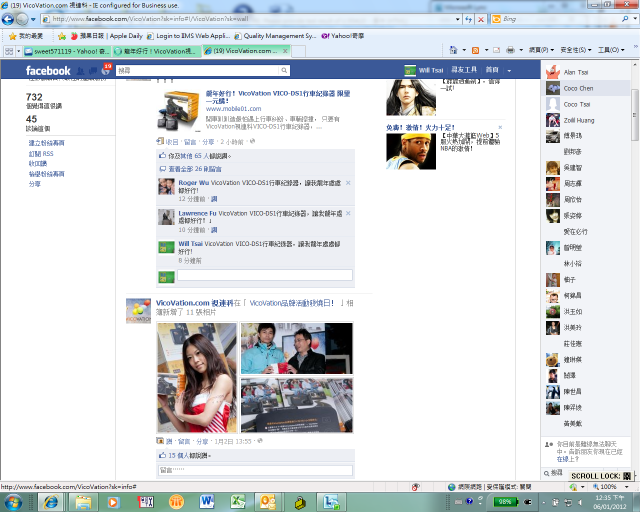Open the www.mobile01.com link
Viewport: 640px width, 512px height.
(233, 109)
